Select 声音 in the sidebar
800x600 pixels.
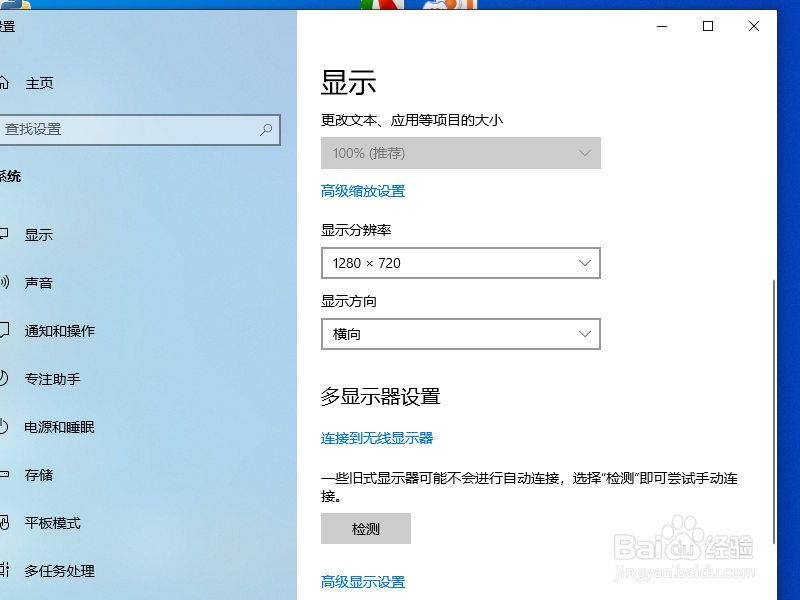(x=39, y=283)
